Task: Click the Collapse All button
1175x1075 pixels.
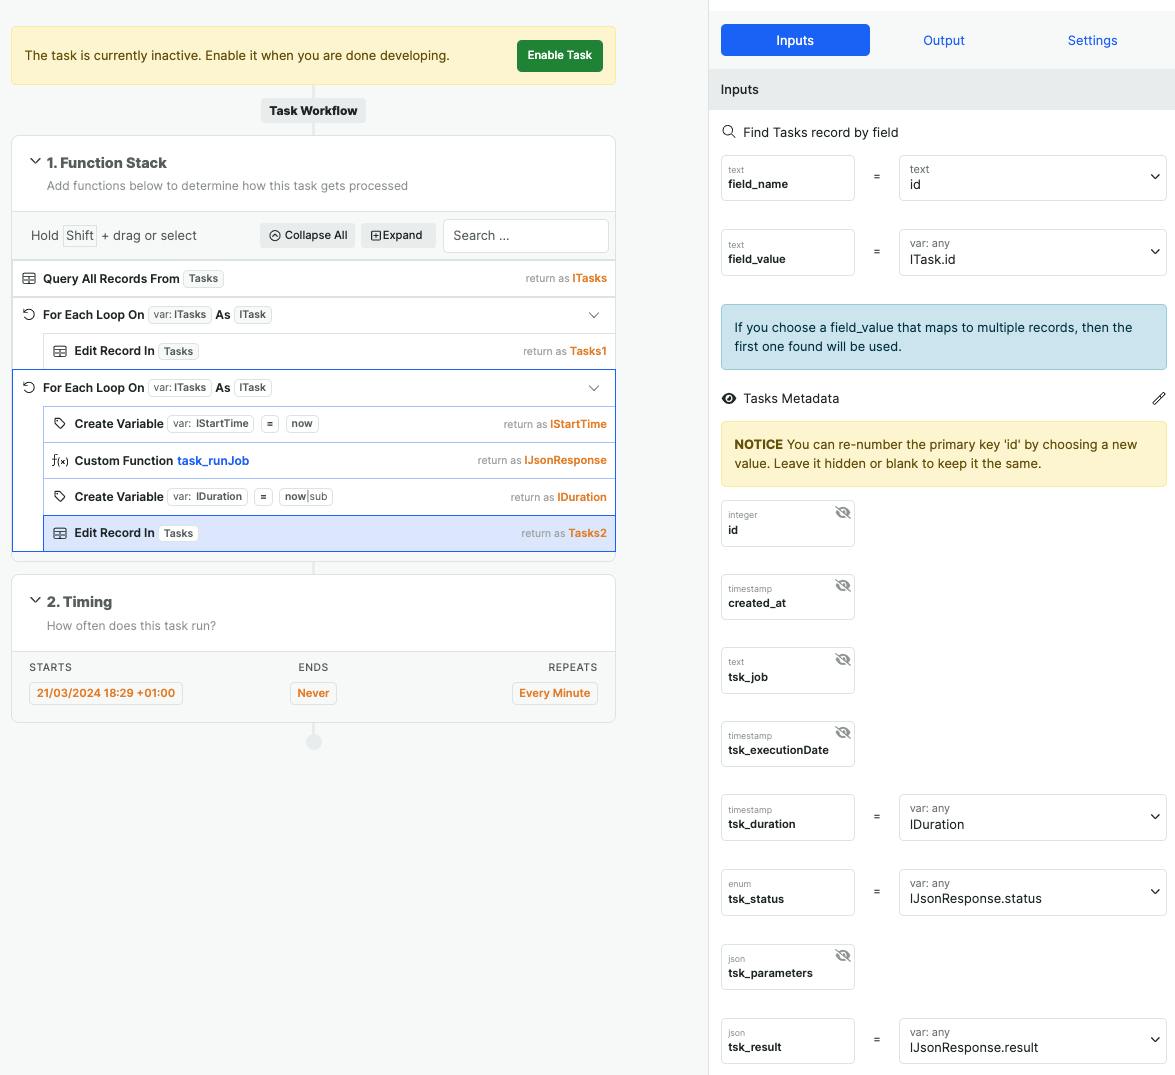Action: [308, 235]
